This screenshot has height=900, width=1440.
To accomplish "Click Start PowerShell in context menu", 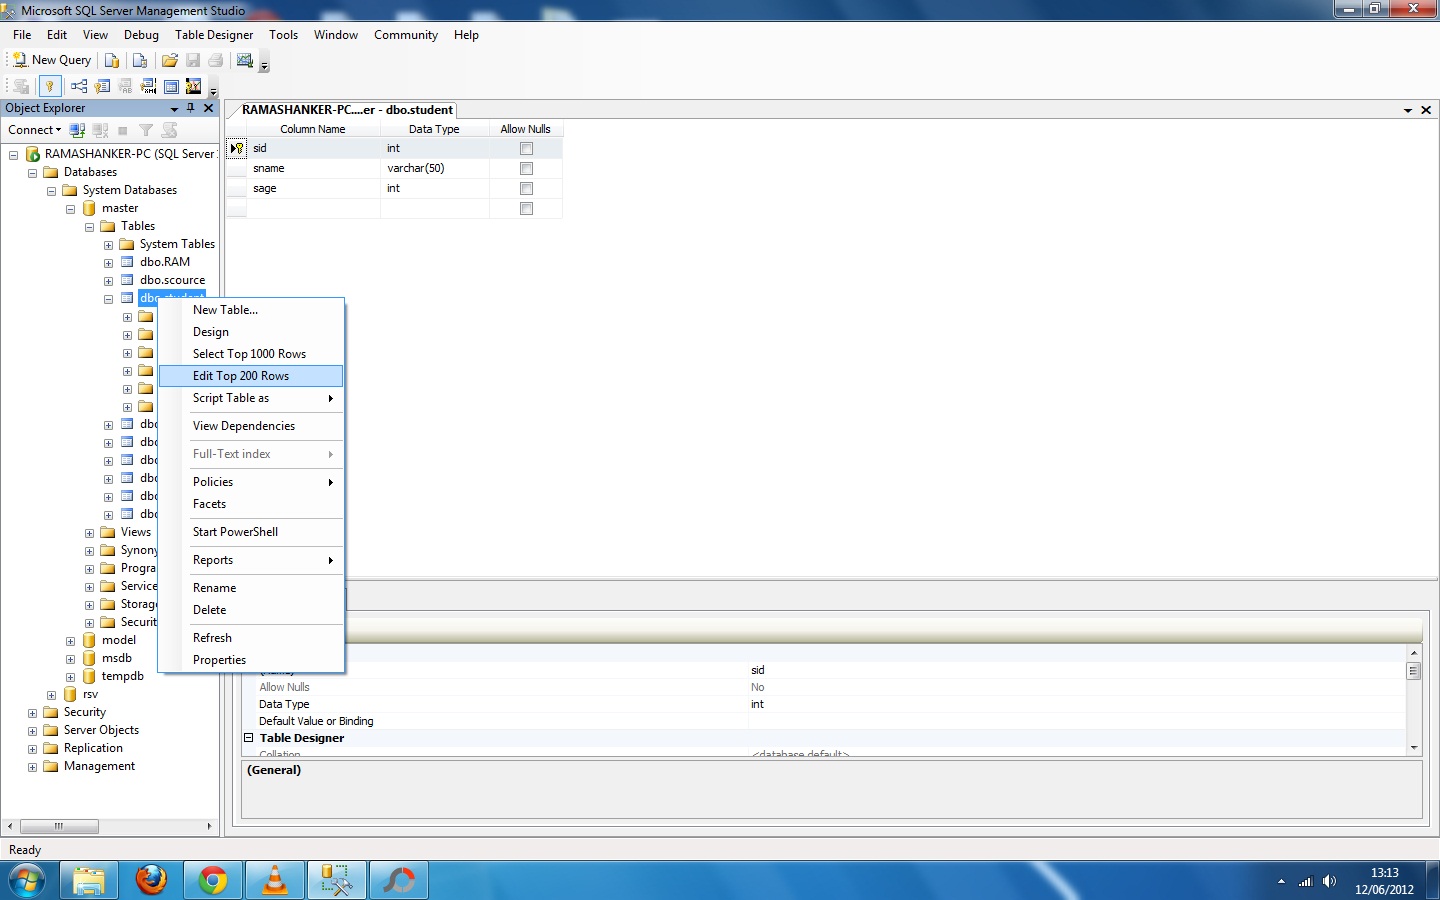I will (x=251, y=532).
